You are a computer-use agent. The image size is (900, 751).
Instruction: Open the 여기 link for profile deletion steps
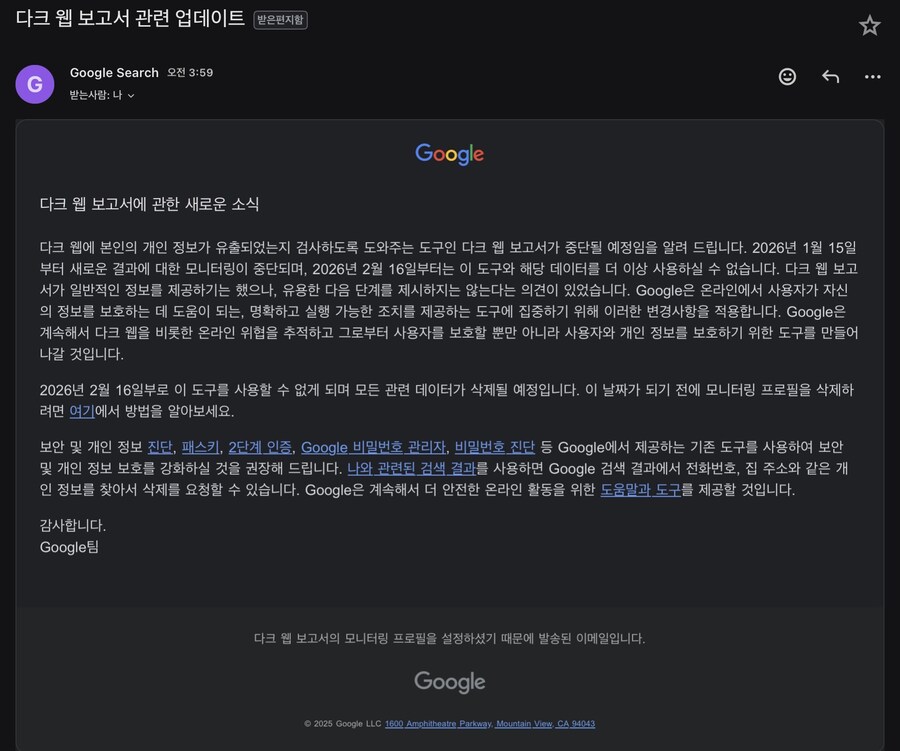pos(80,410)
